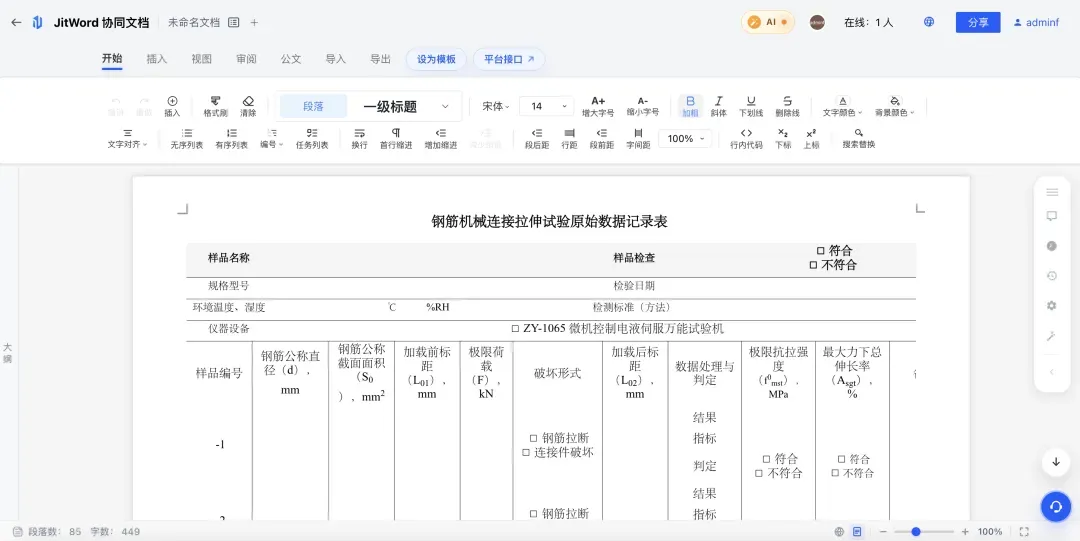This screenshot has height=541, width=1080.
Task: Decrease font size with A- (缩小字号)
Action: pyautogui.click(x=643, y=106)
